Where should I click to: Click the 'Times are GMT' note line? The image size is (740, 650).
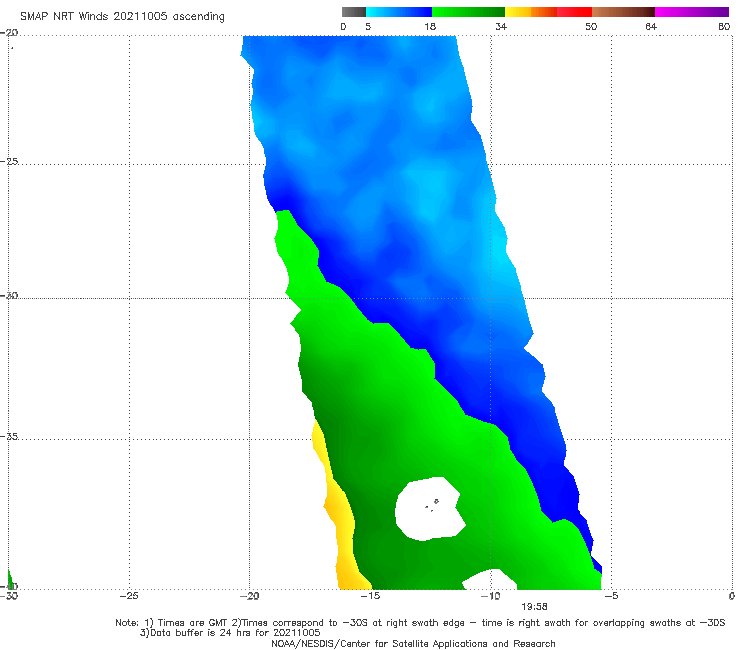tap(420, 623)
